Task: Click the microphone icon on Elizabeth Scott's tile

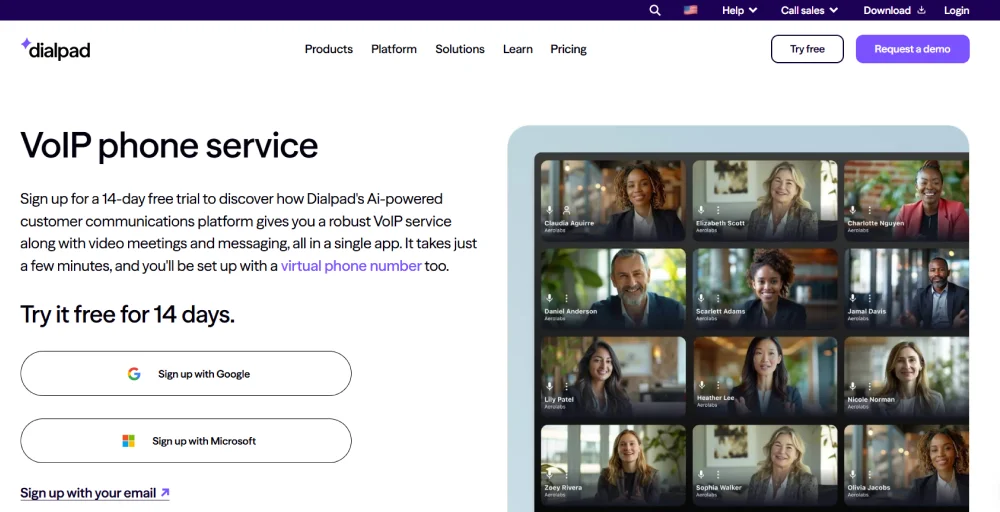Action: (x=701, y=210)
